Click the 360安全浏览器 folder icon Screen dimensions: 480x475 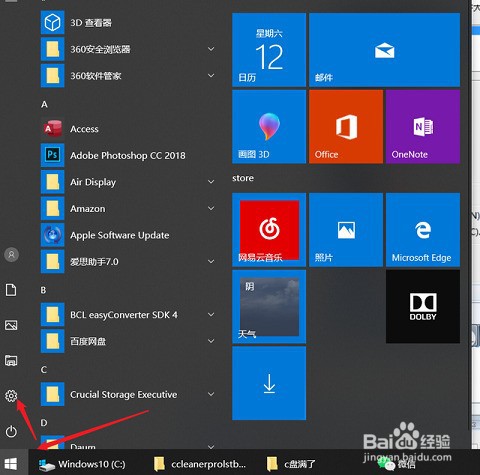tap(52, 49)
